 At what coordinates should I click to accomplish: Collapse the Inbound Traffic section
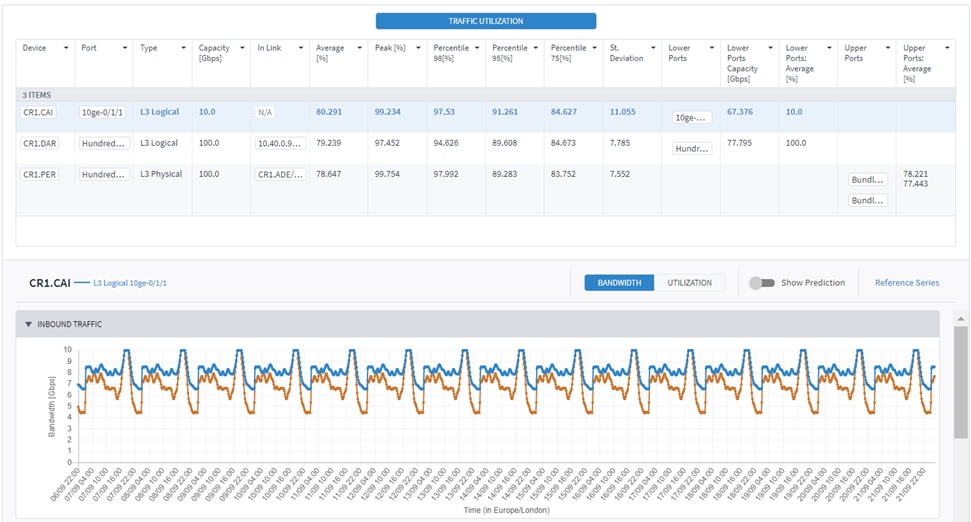[29, 324]
